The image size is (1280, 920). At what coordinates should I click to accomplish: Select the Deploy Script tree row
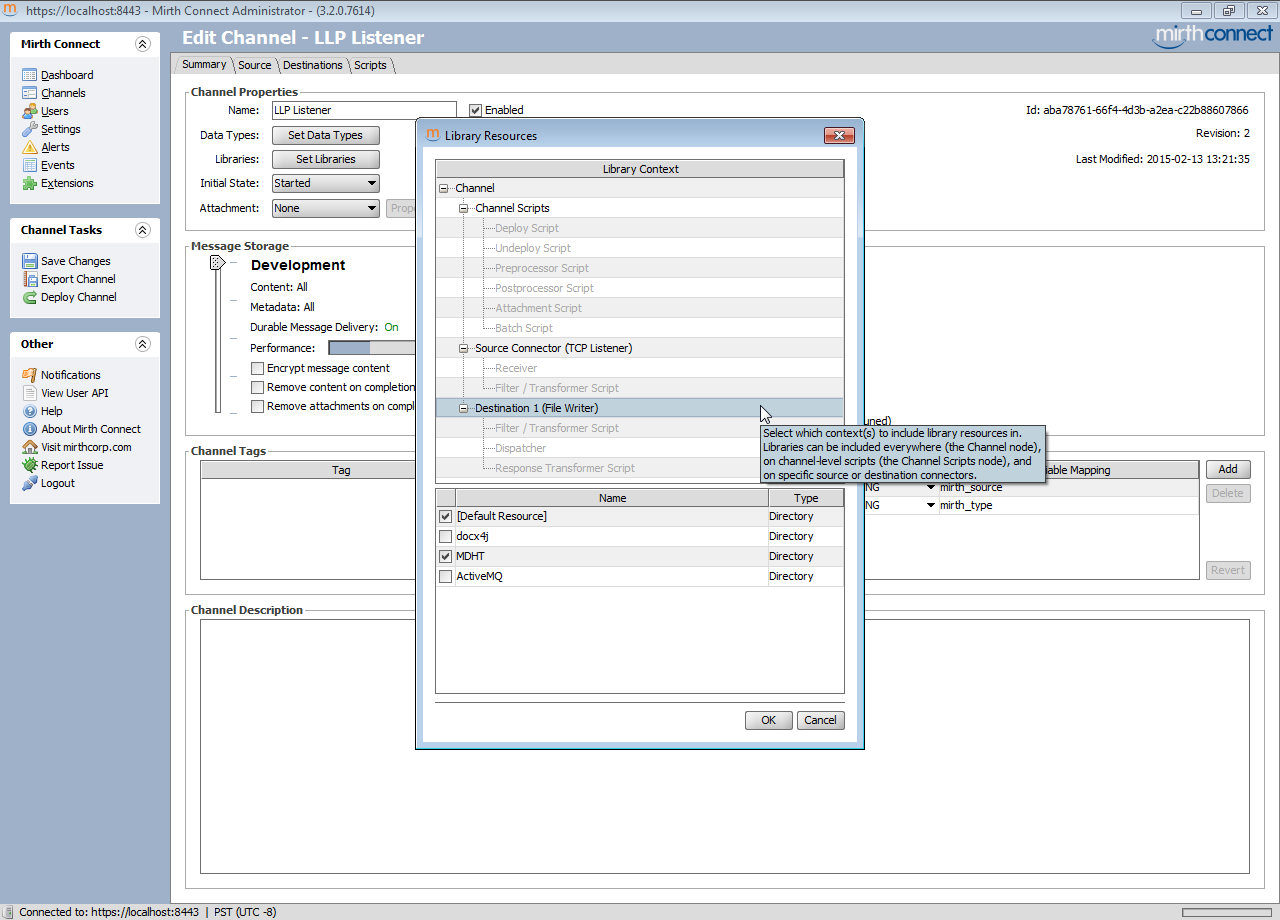point(640,228)
